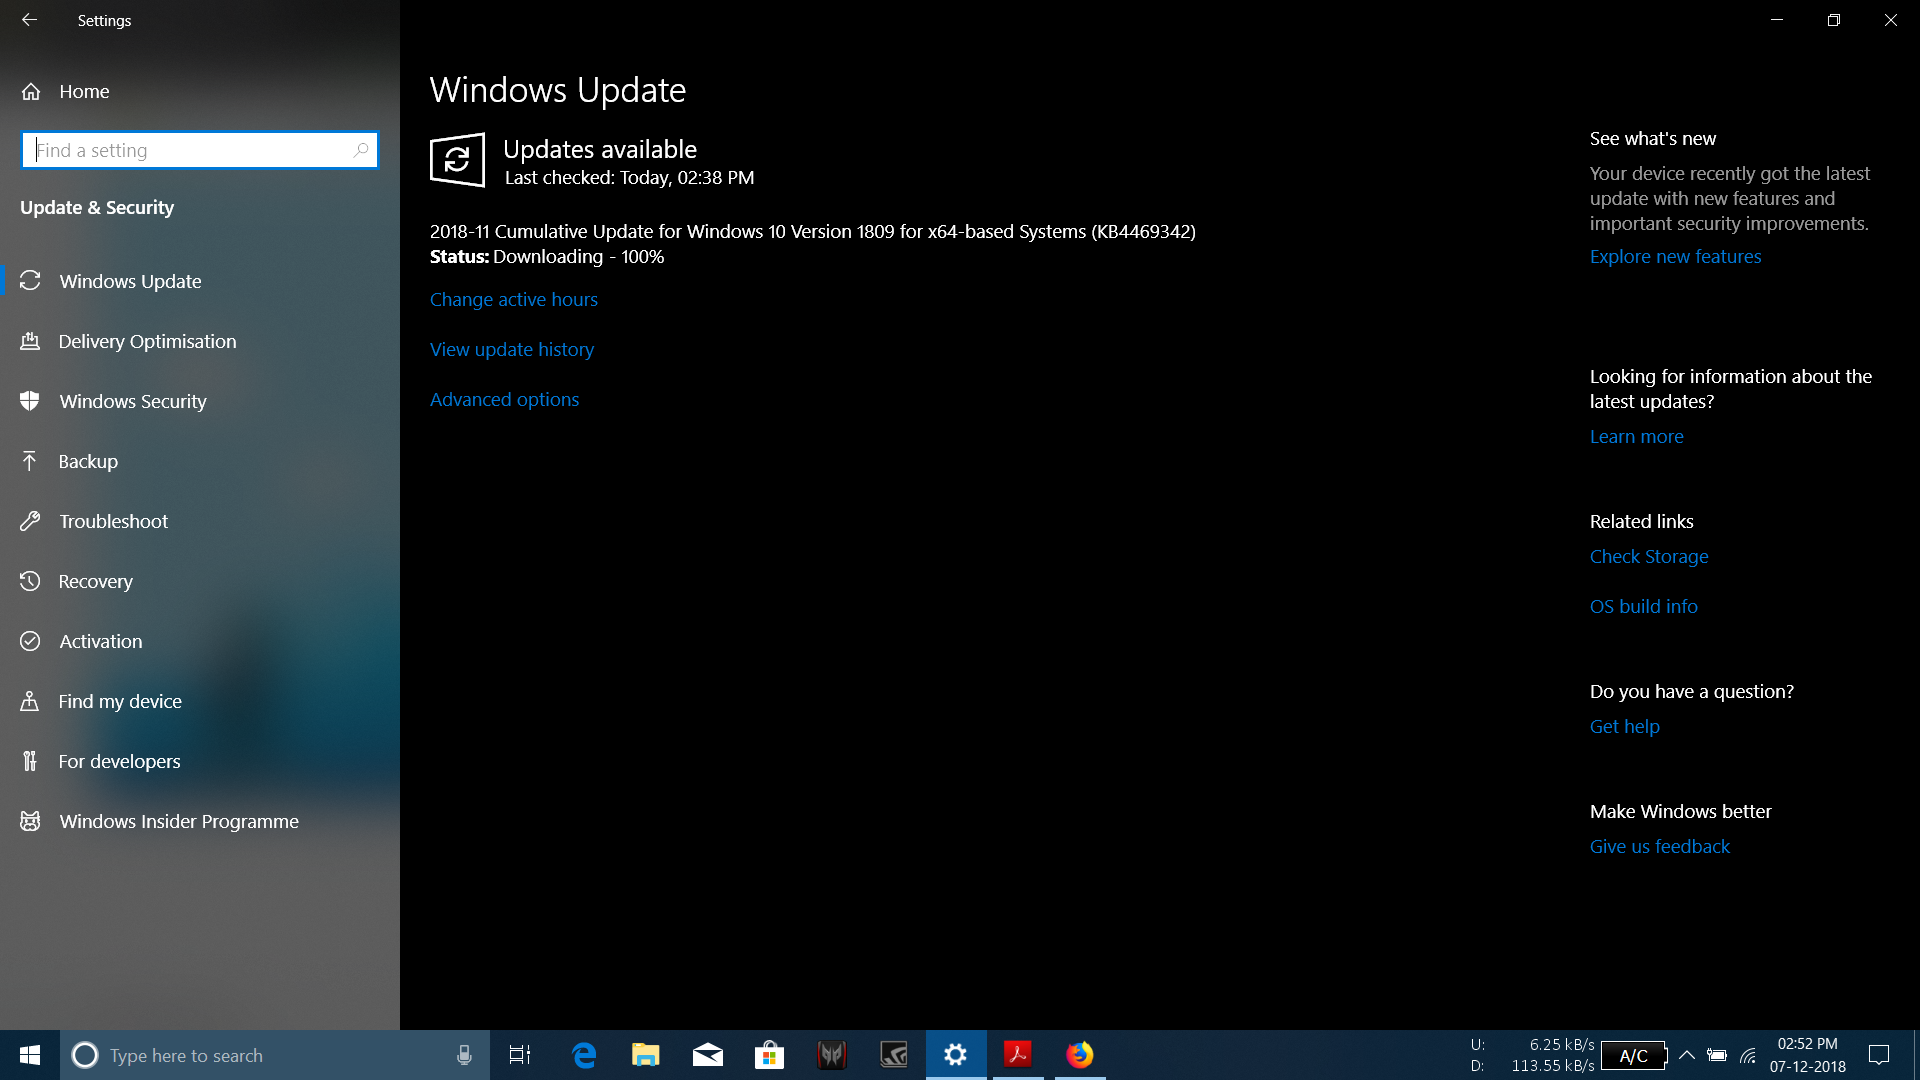Click the network speed meter in the taskbar
The image size is (1920, 1080).
click(1532, 1055)
